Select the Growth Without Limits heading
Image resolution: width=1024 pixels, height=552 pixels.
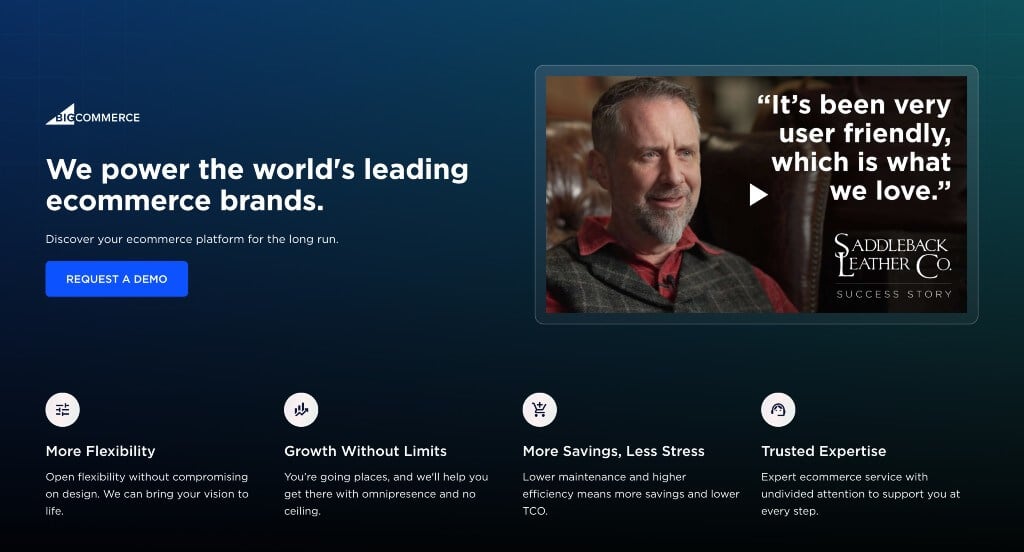(366, 451)
